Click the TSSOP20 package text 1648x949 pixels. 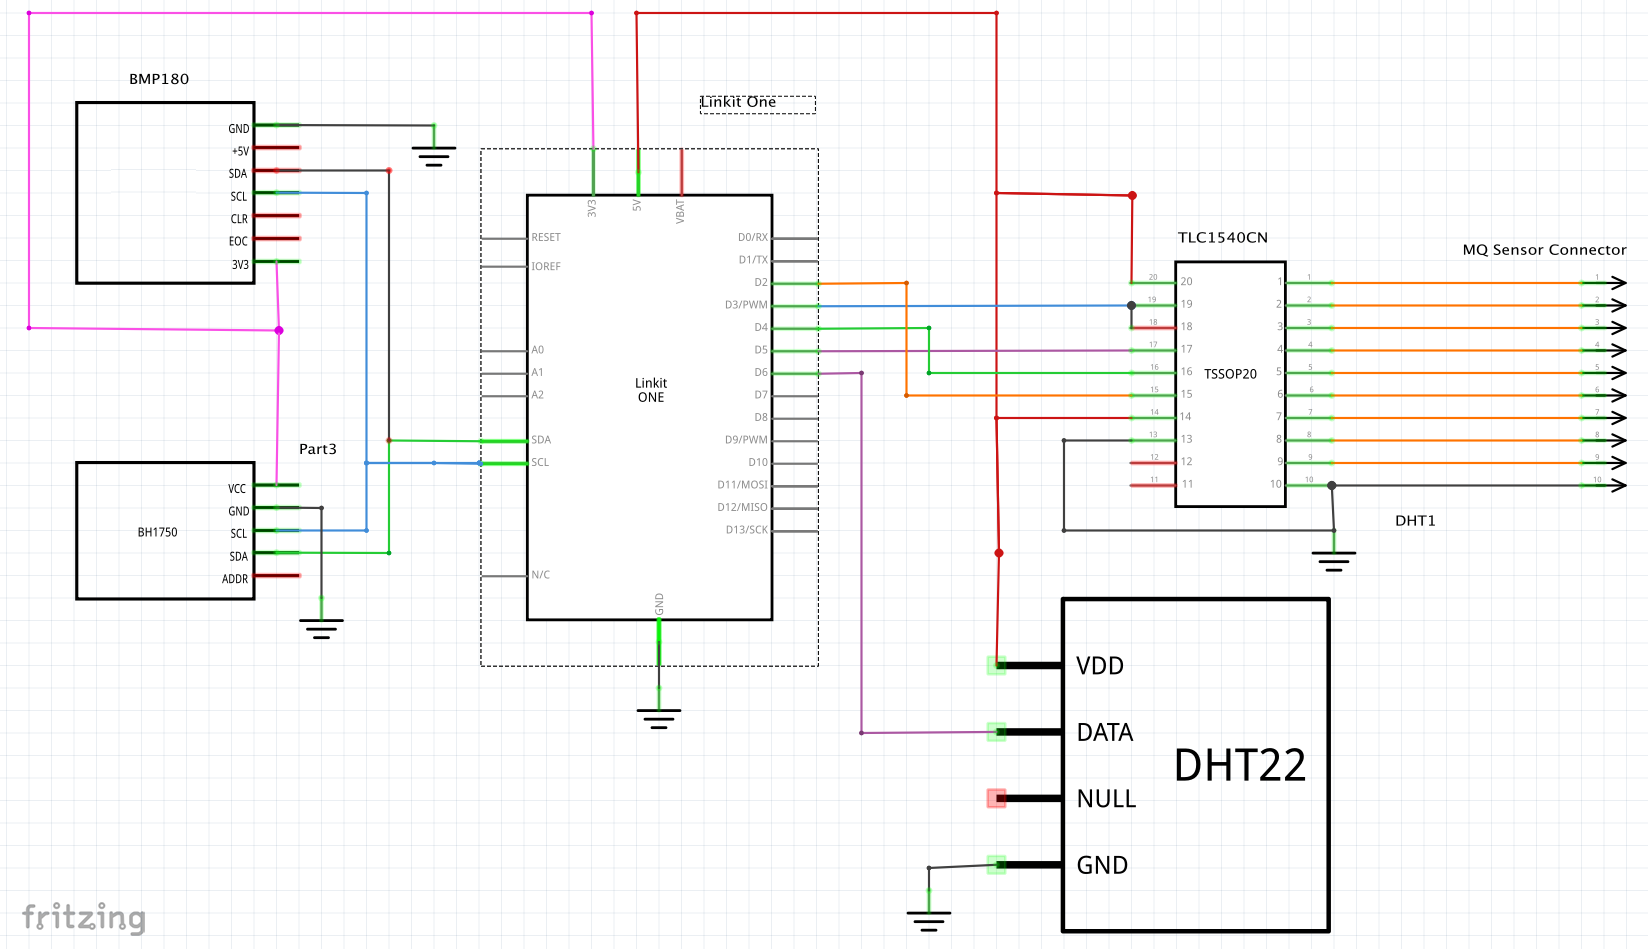pos(1230,374)
